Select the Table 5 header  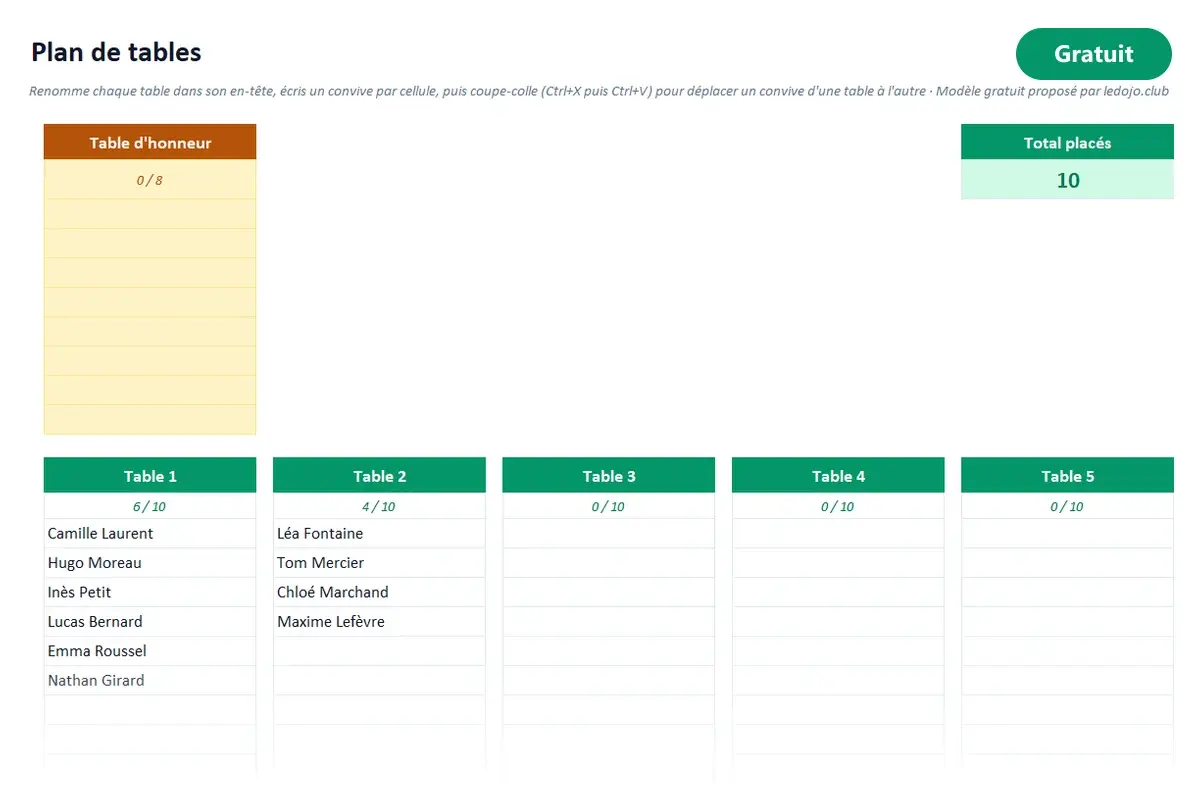coord(1067,476)
